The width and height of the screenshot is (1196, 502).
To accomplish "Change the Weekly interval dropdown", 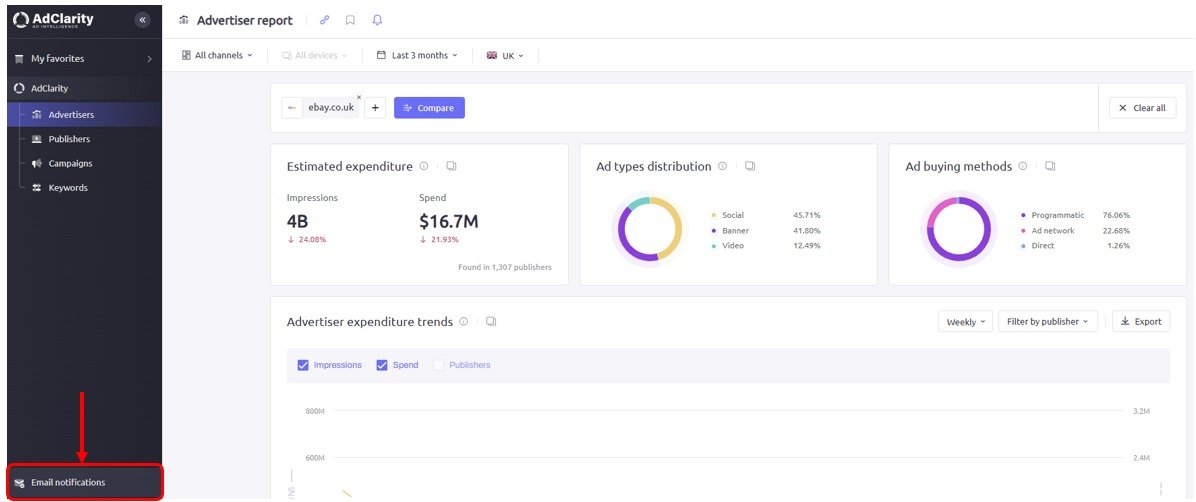I will [966, 322].
